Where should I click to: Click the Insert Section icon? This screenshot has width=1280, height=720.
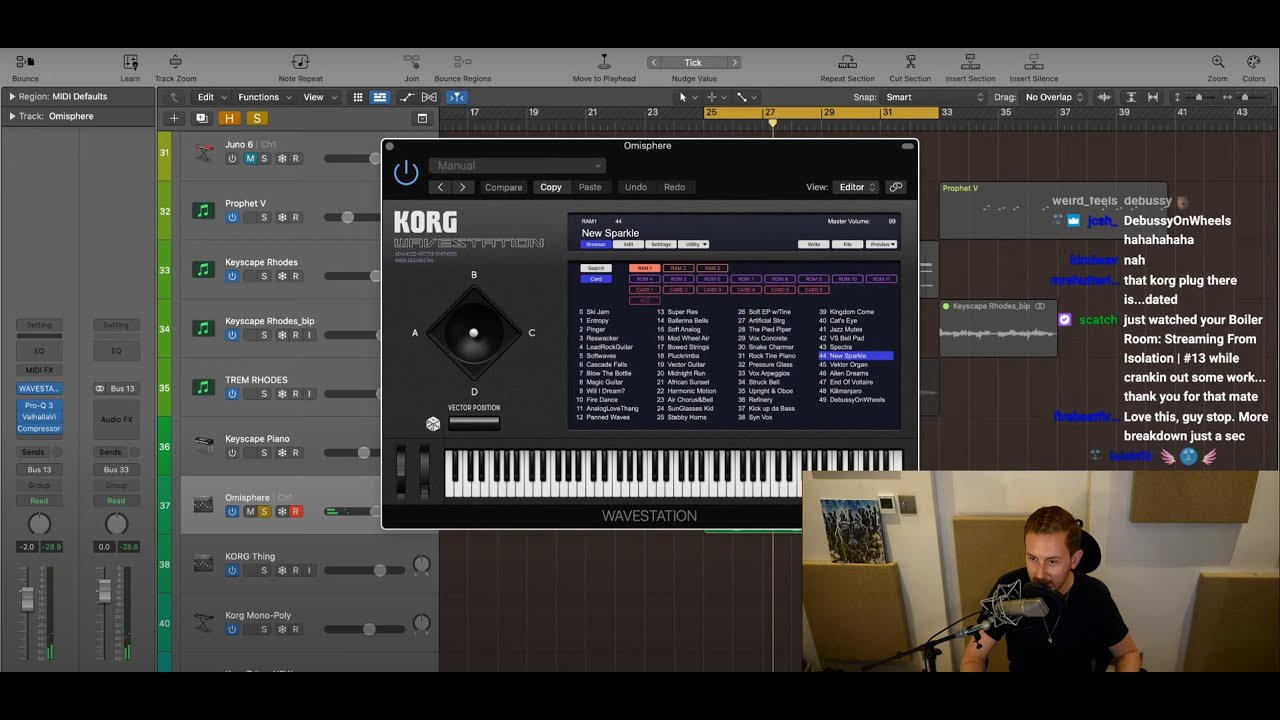970,62
